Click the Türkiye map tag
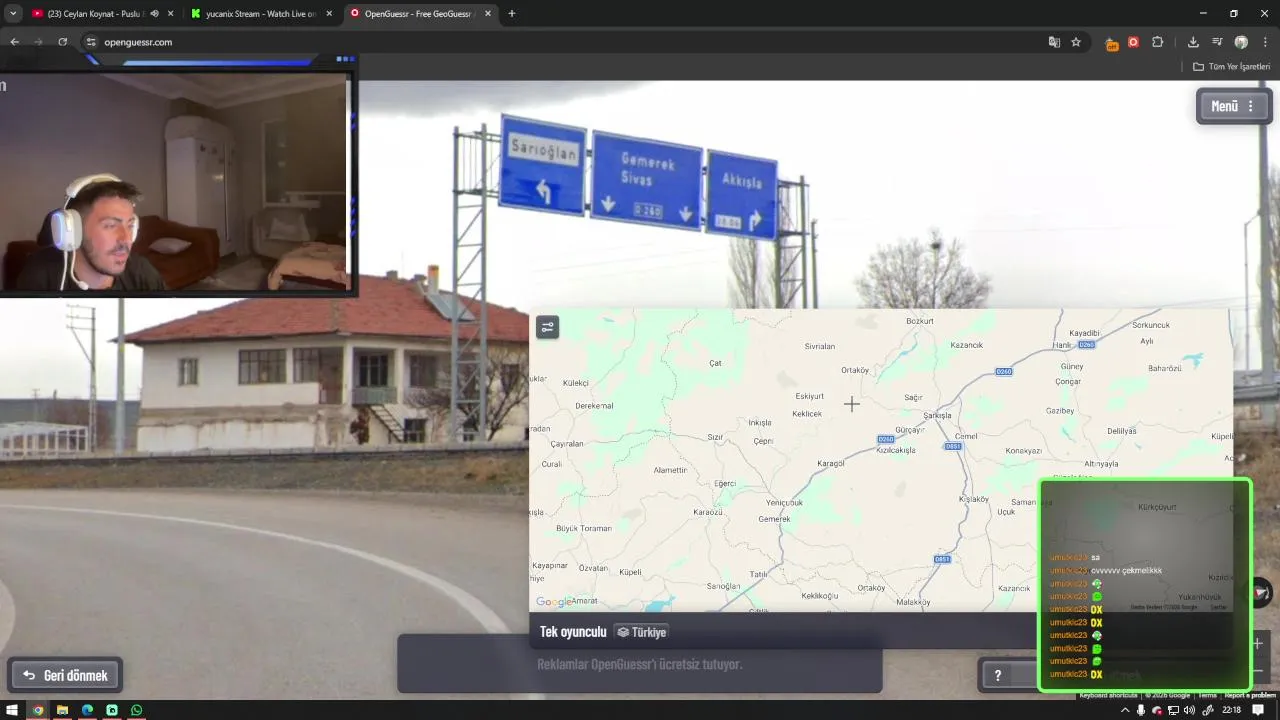This screenshot has height=720, width=1280. tap(641, 632)
